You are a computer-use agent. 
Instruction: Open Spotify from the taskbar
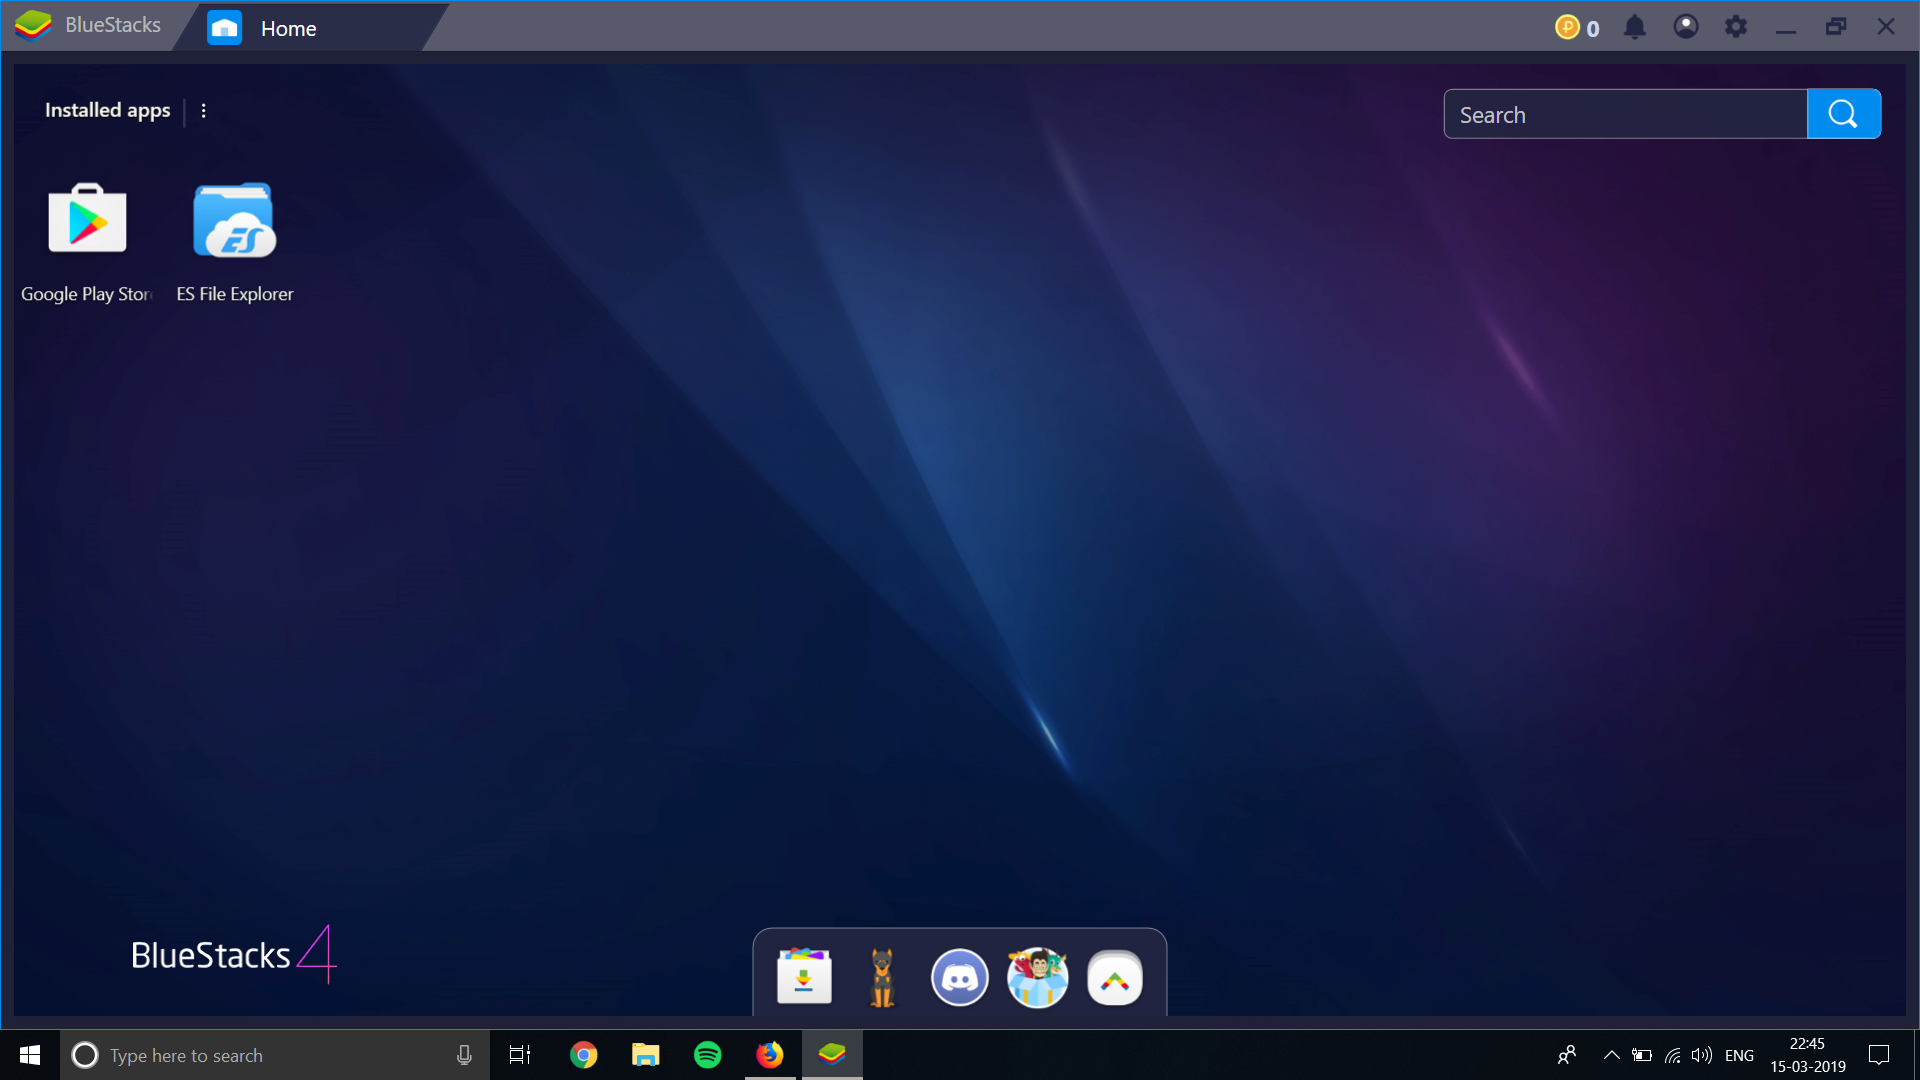click(707, 1055)
